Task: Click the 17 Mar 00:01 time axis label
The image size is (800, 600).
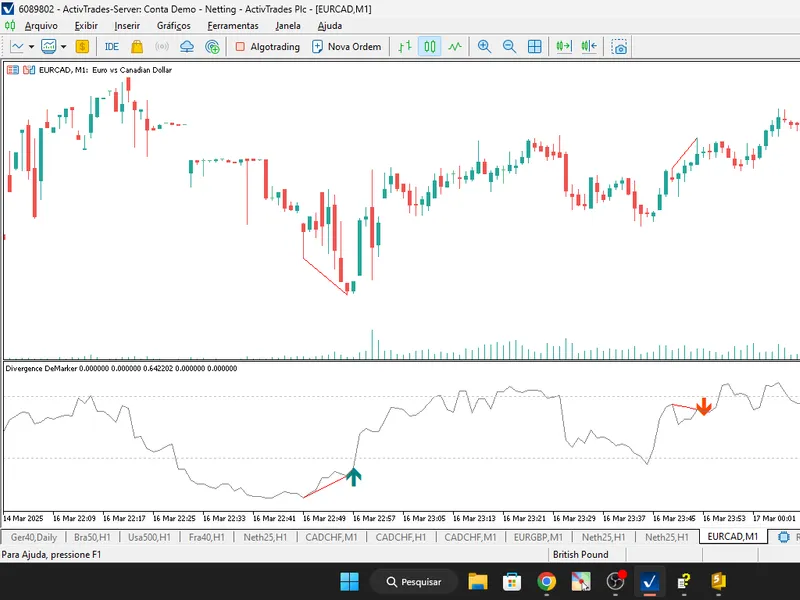Action: 774,518
